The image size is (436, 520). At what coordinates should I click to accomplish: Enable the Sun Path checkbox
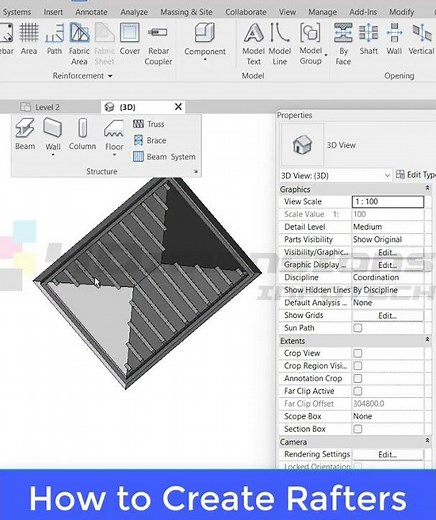coord(358,328)
